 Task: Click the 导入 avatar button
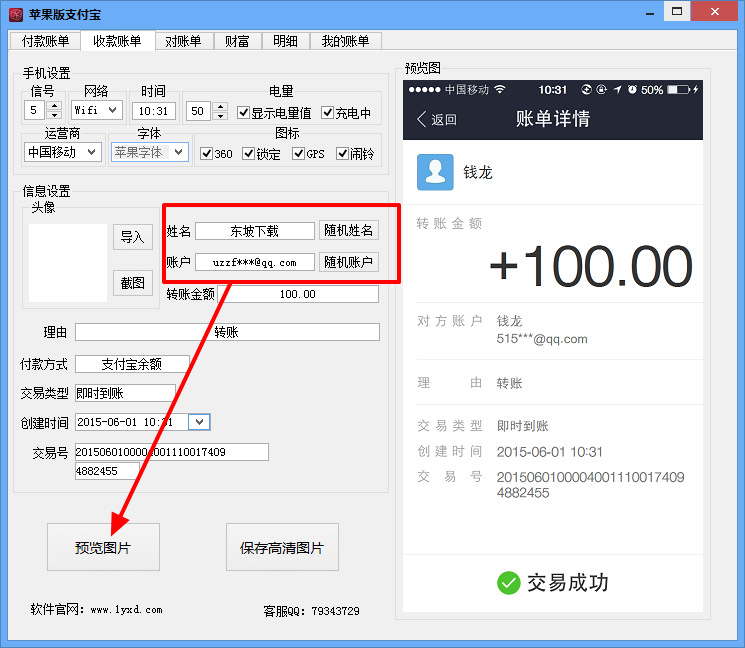tap(133, 237)
